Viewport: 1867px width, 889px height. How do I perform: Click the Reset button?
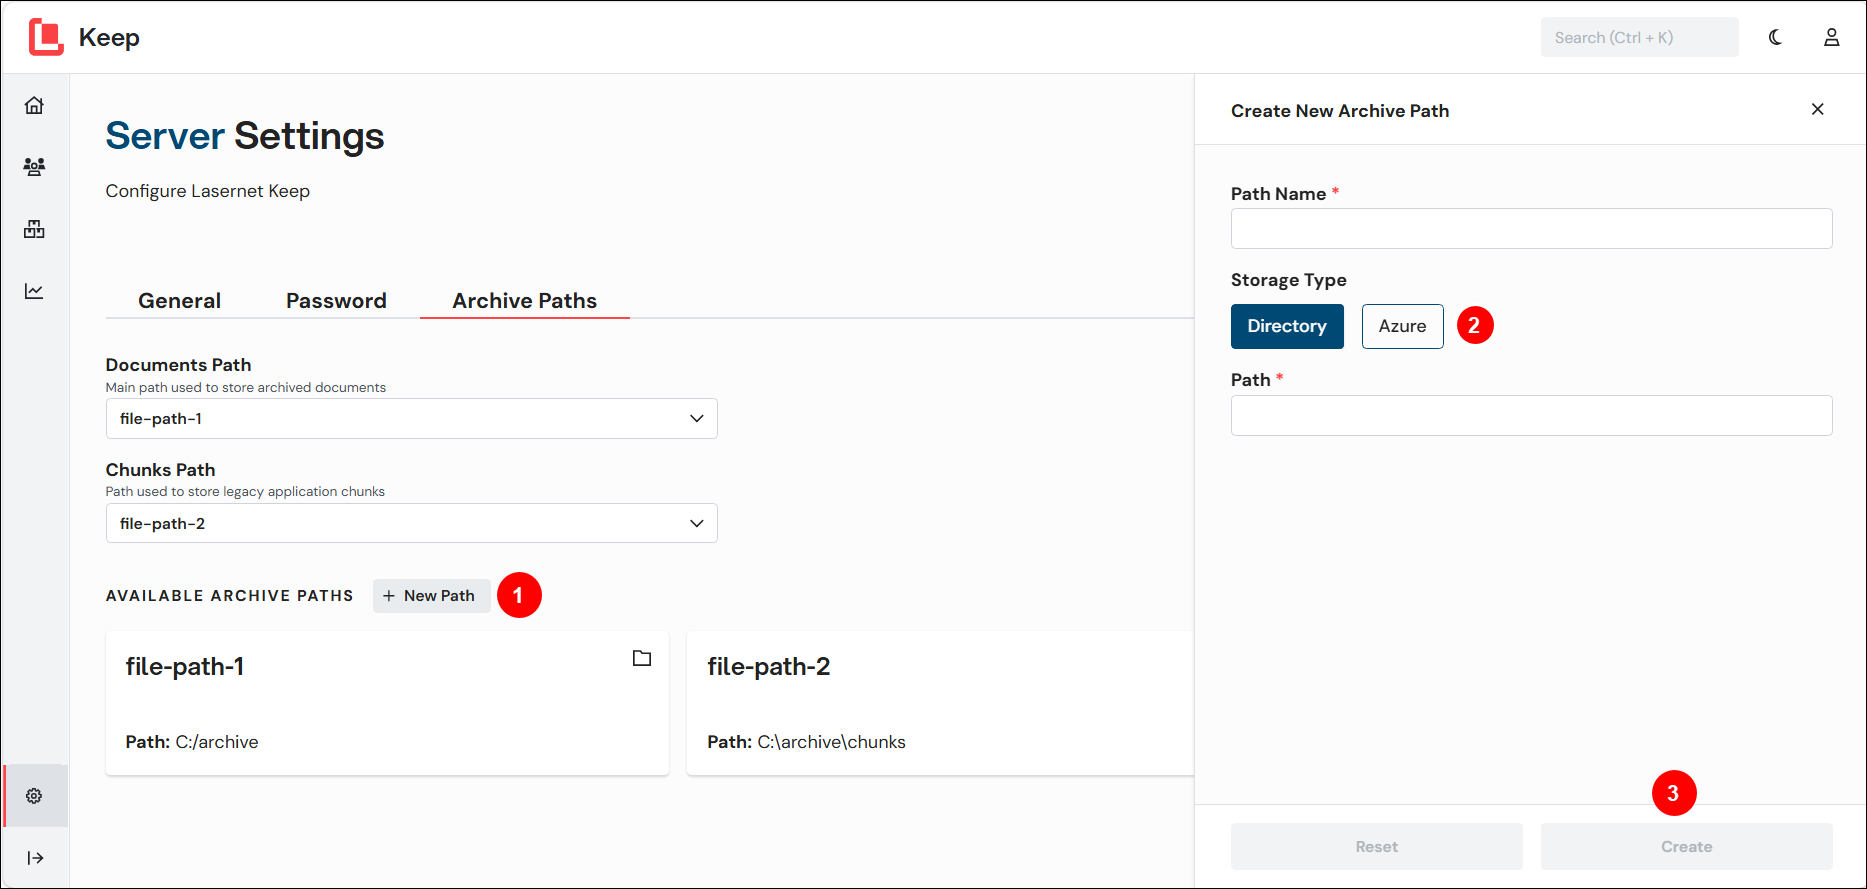1376,846
